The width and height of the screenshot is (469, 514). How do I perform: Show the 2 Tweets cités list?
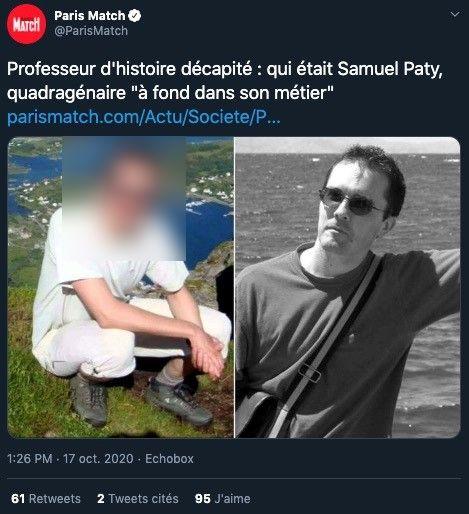click(x=138, y=499)
